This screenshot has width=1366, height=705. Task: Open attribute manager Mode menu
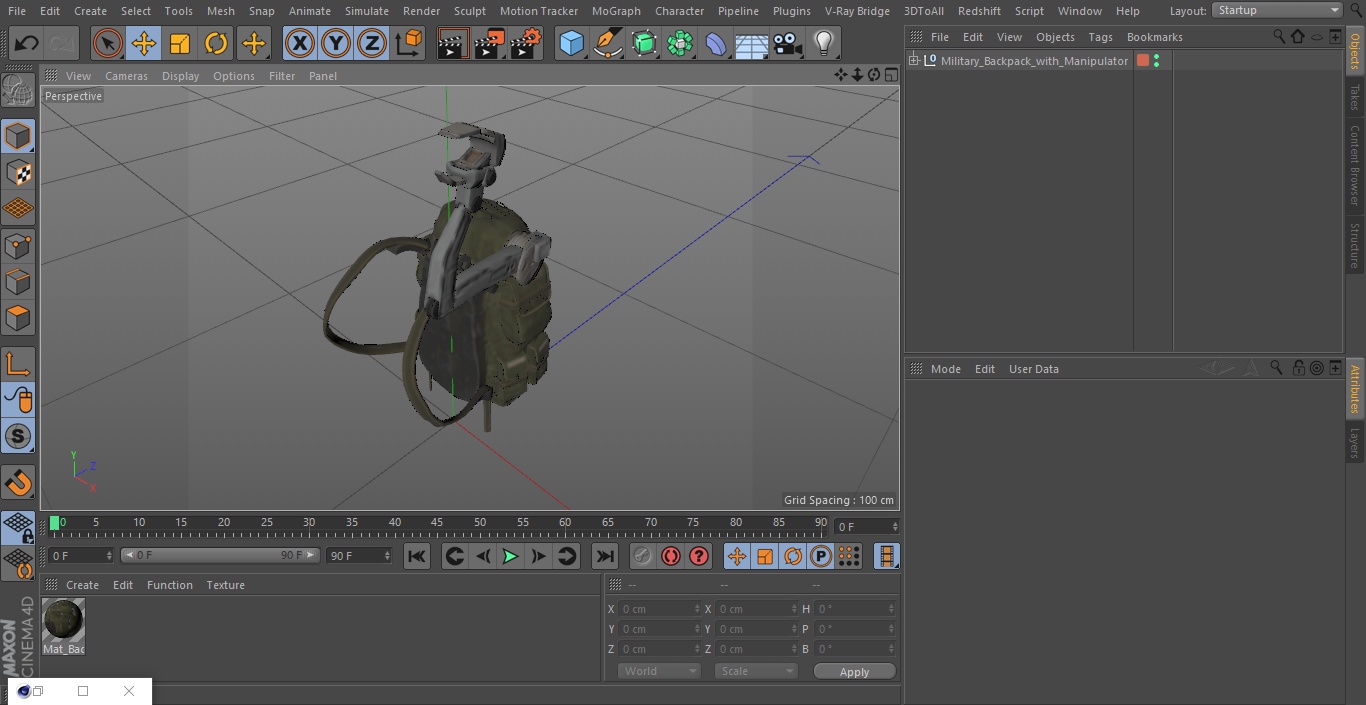(945, 369)
